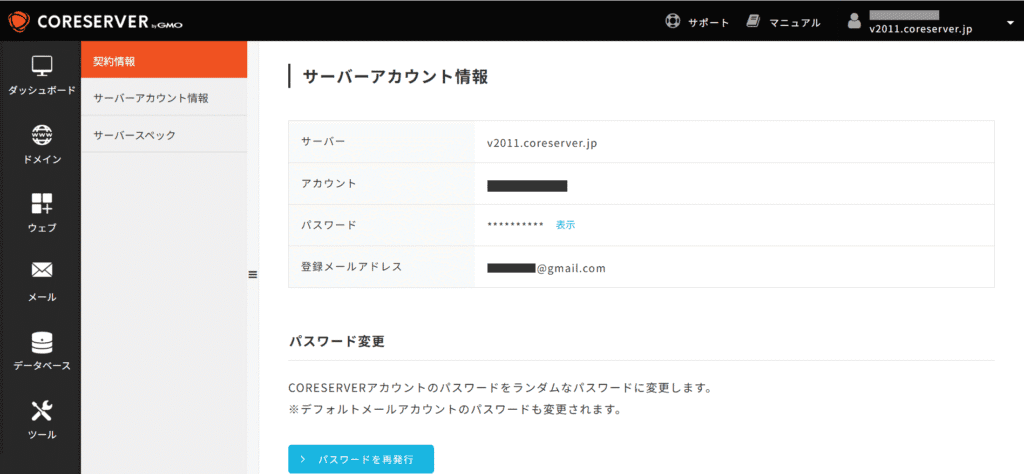The image size is (1024, 474).
Task: Click the masked password asterisks
Action: 515,225
